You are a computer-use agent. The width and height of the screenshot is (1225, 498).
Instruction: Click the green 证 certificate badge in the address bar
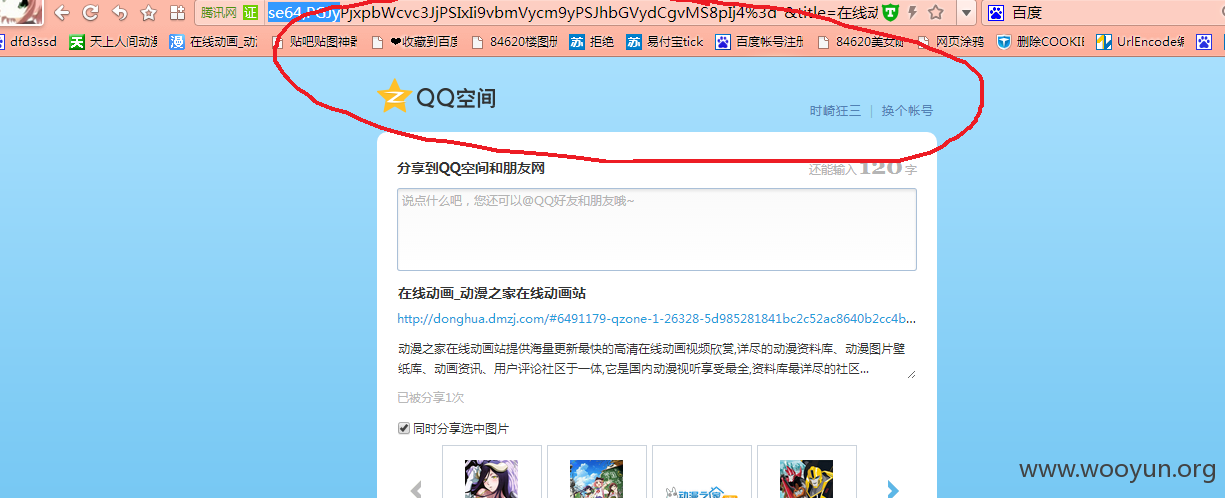250,13
